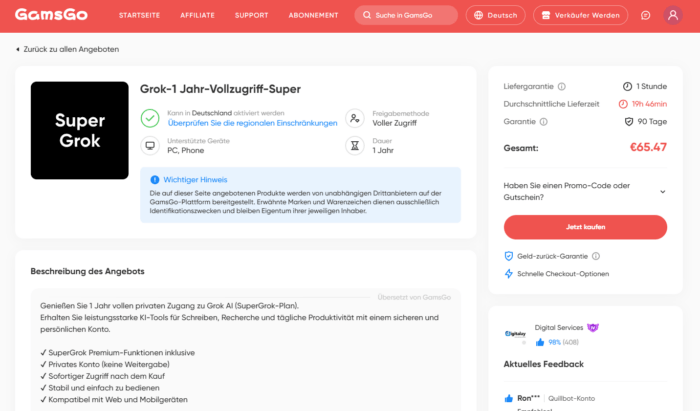700x411 pixels.
Task: Click the Digital Services seller logo
Action: pyautogui.click(x=515, y=334)
